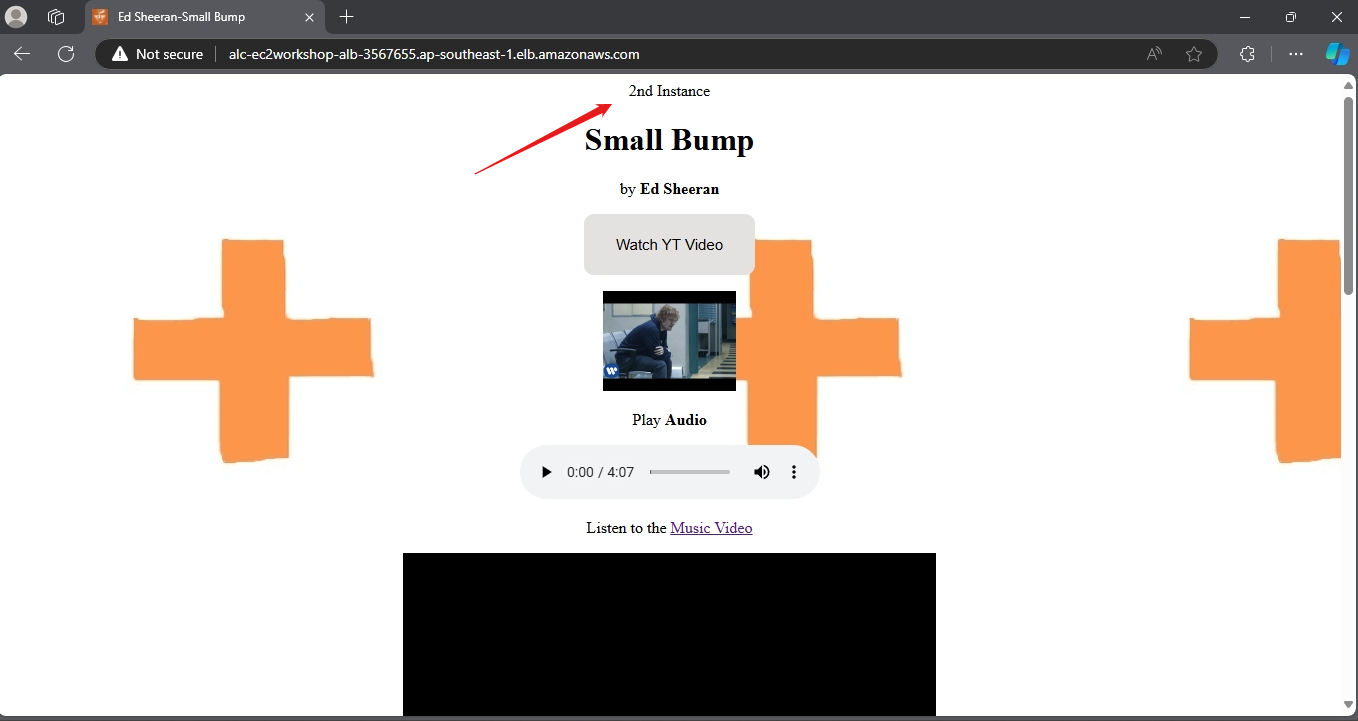Play the audio track
The width and height of the screenshot is (1358, 721).
(x=546, y=472)
